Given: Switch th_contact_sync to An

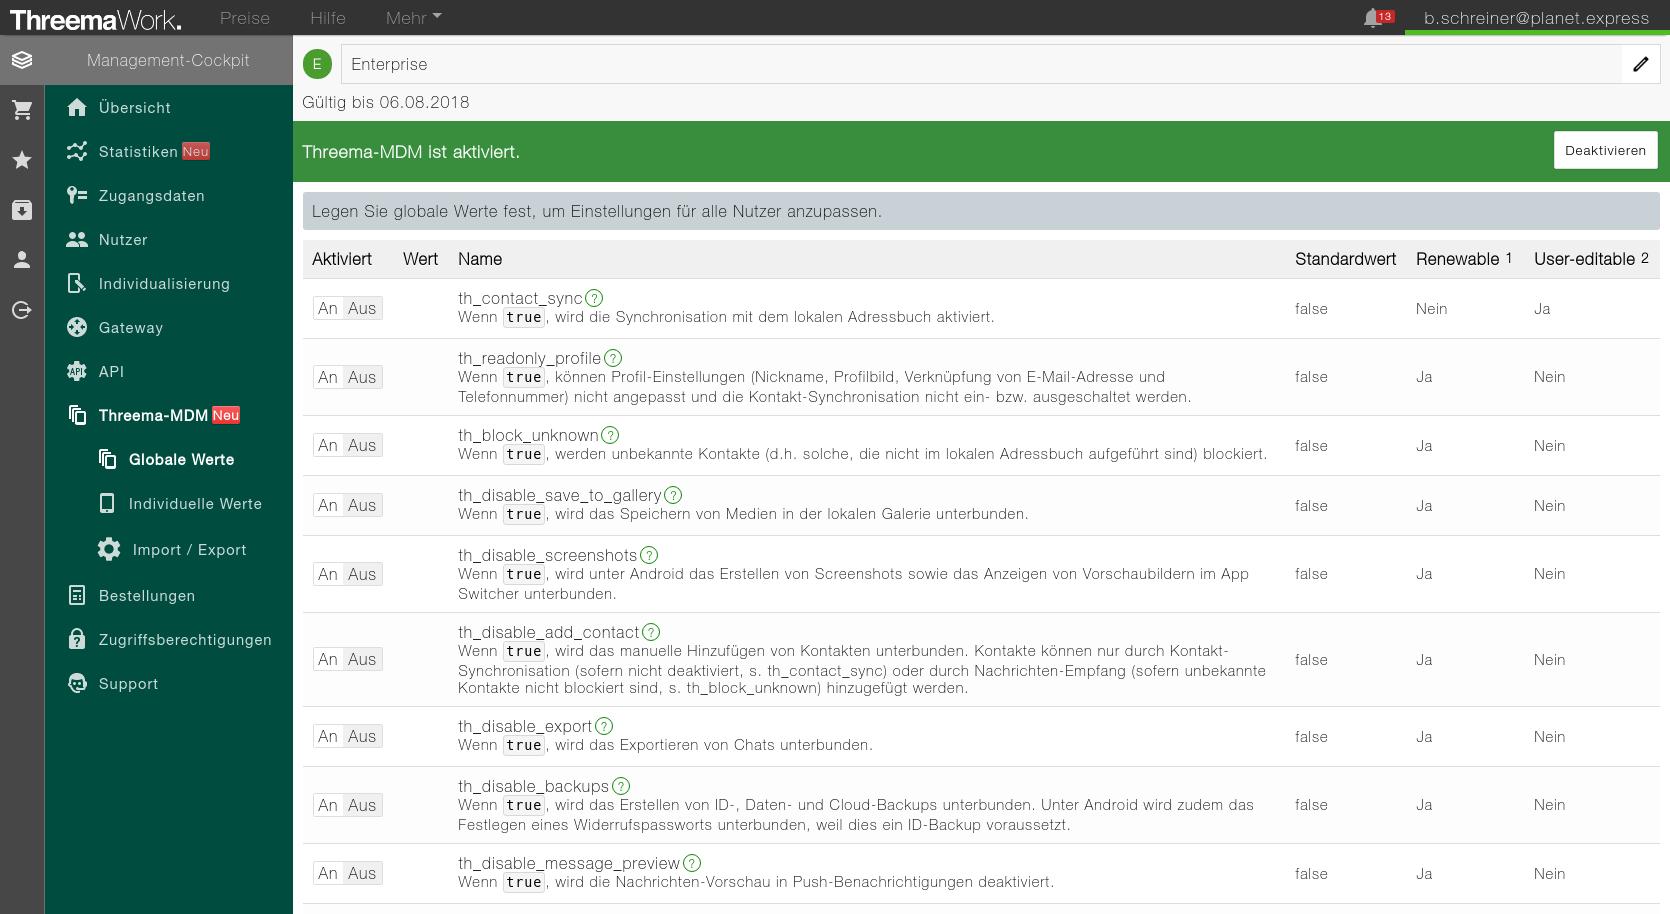Looking at the screenshot, I should click(328, 308).
